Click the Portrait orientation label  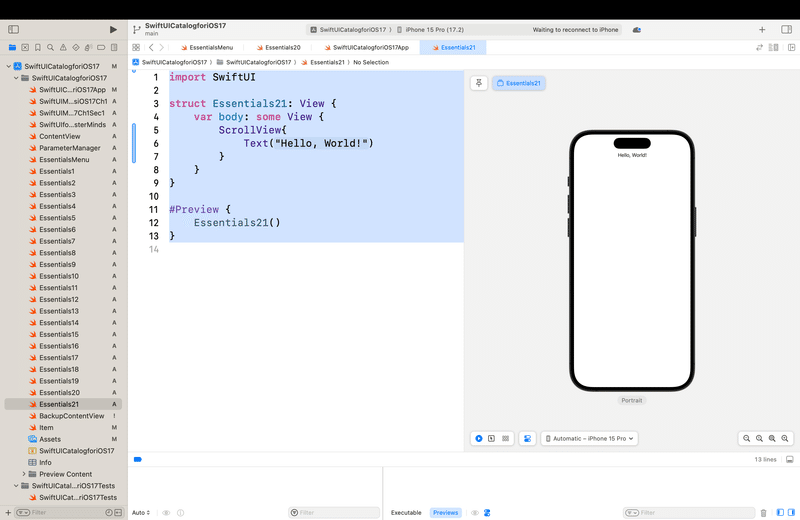[632, 401]
